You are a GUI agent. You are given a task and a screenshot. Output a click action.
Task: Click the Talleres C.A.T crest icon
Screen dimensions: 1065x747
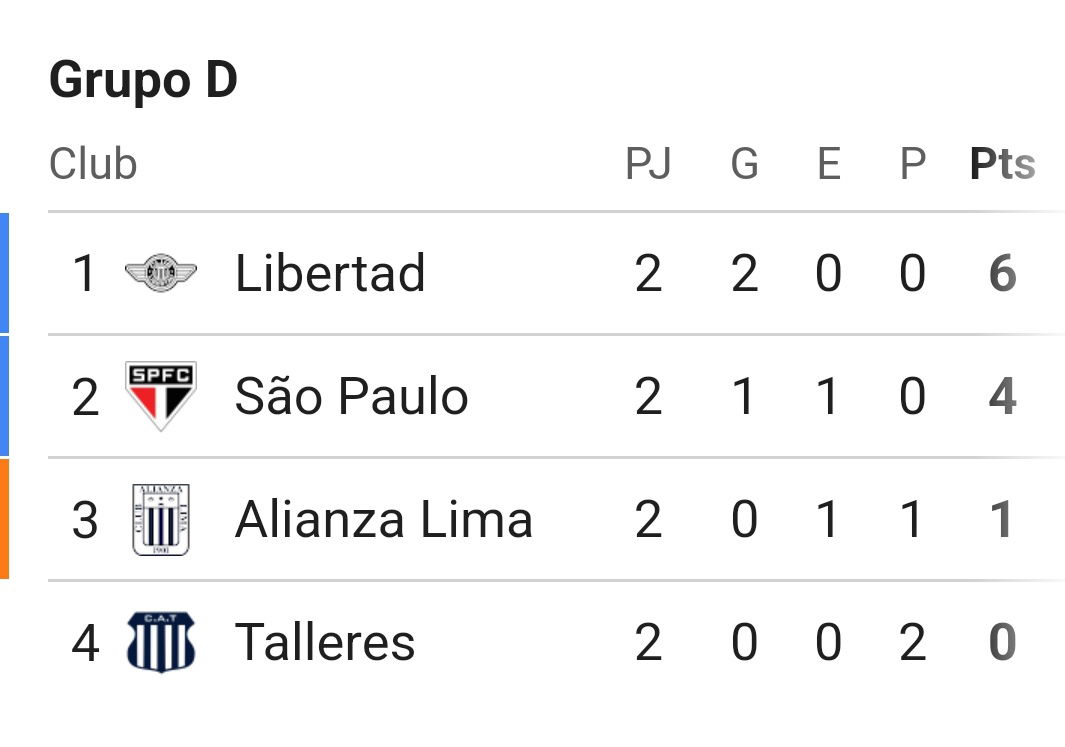161,642
